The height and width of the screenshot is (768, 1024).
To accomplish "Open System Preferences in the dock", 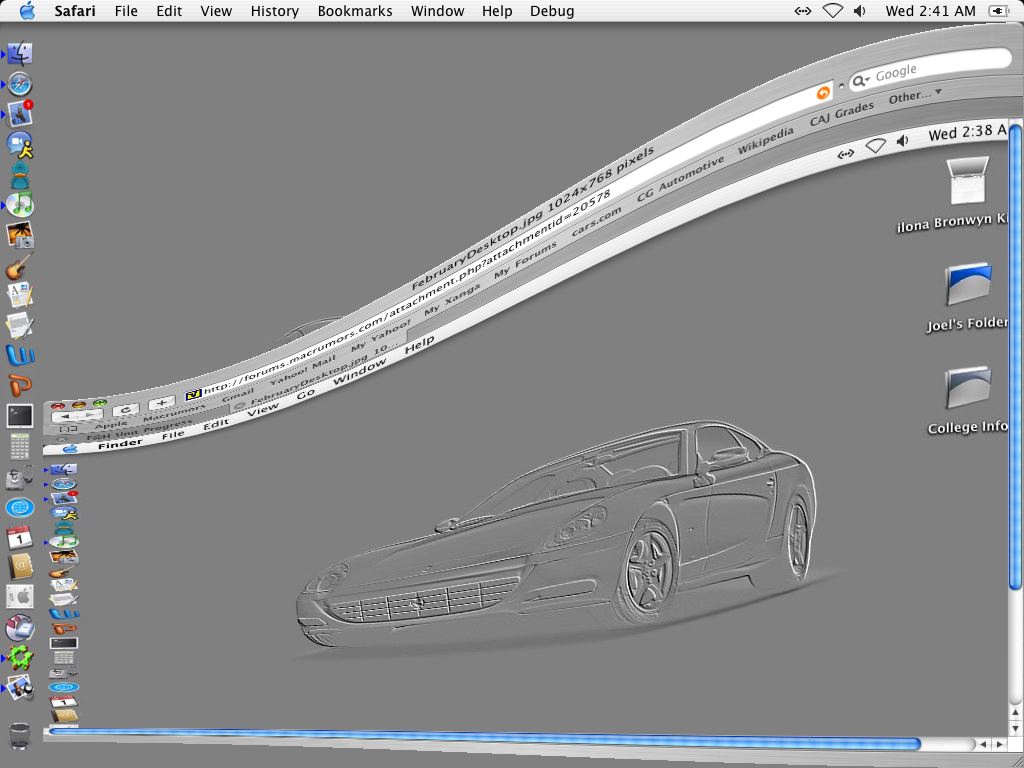I will click(x=20, y=597).
